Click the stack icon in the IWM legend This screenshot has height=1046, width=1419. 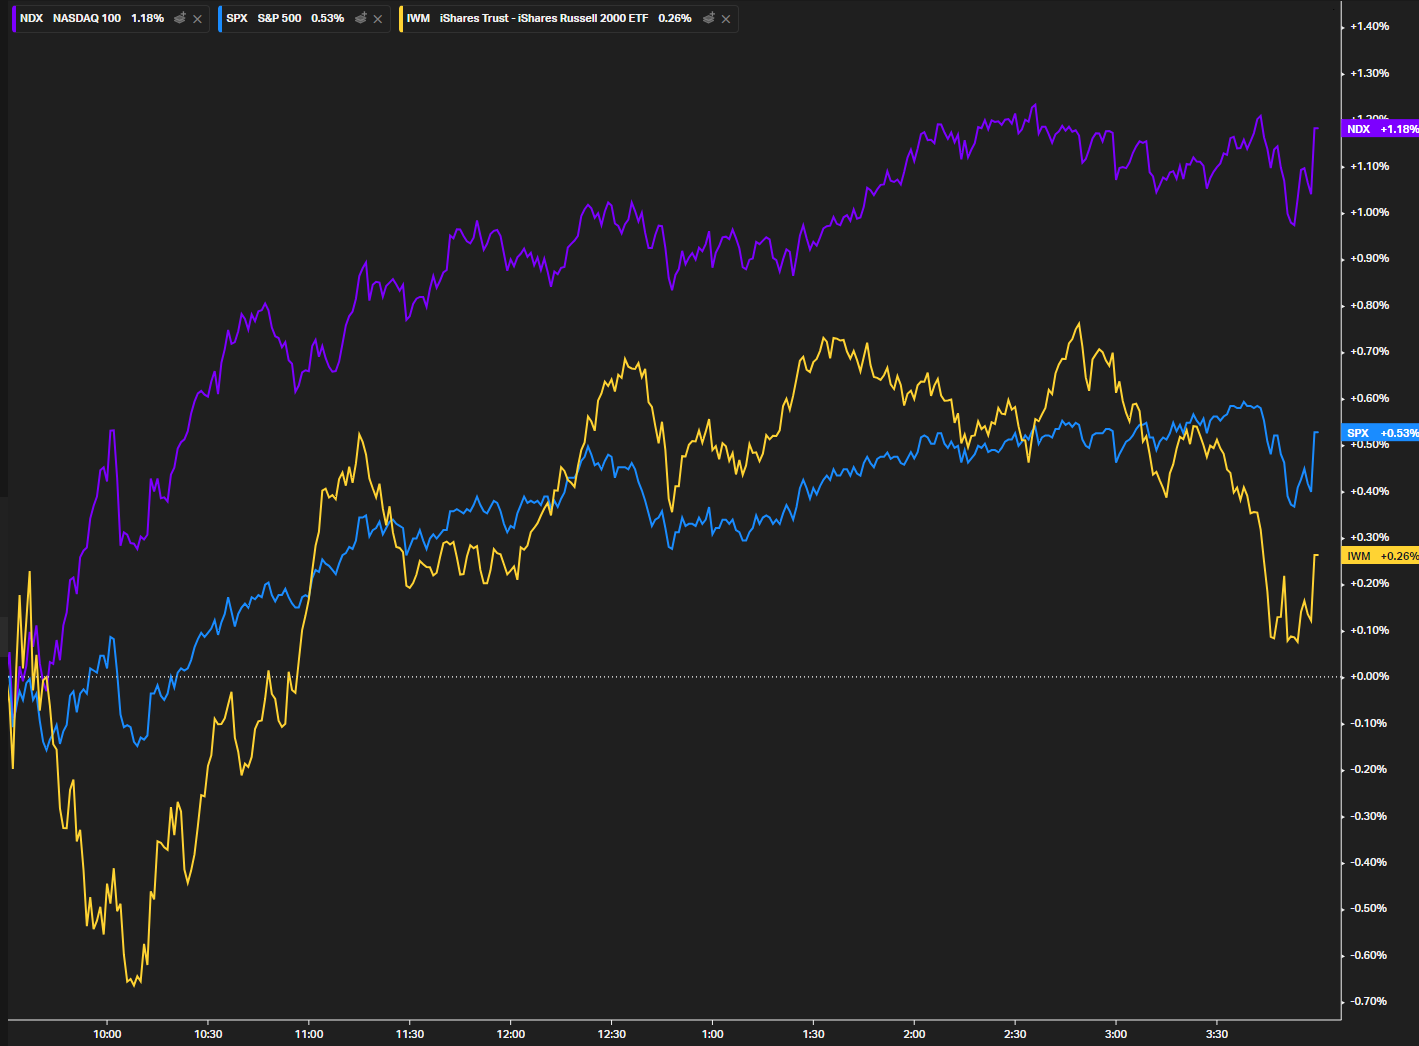pyautogui.click(x=709, y=18)
